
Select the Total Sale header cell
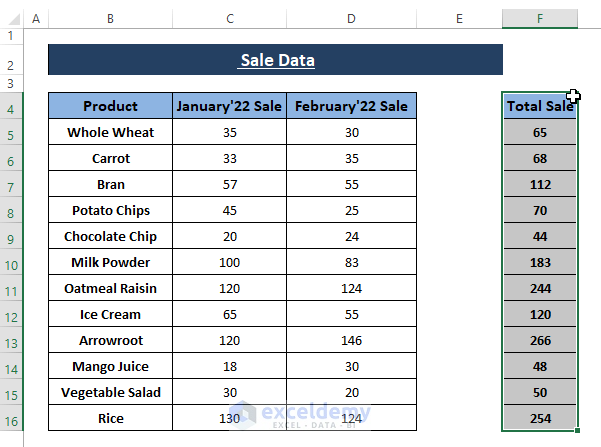(x=540, y=107)
